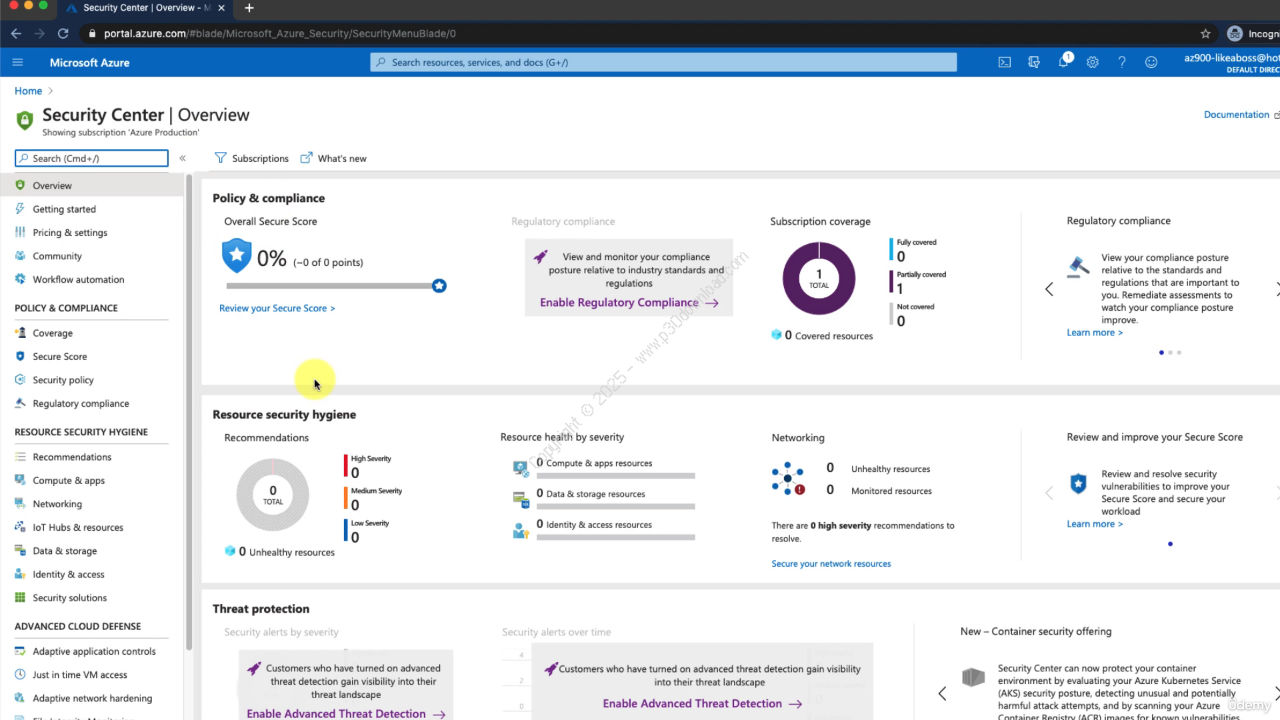Open the Documentation link
The image size is (1280, 720).
pyautogui.click(x=1241, y=115)
